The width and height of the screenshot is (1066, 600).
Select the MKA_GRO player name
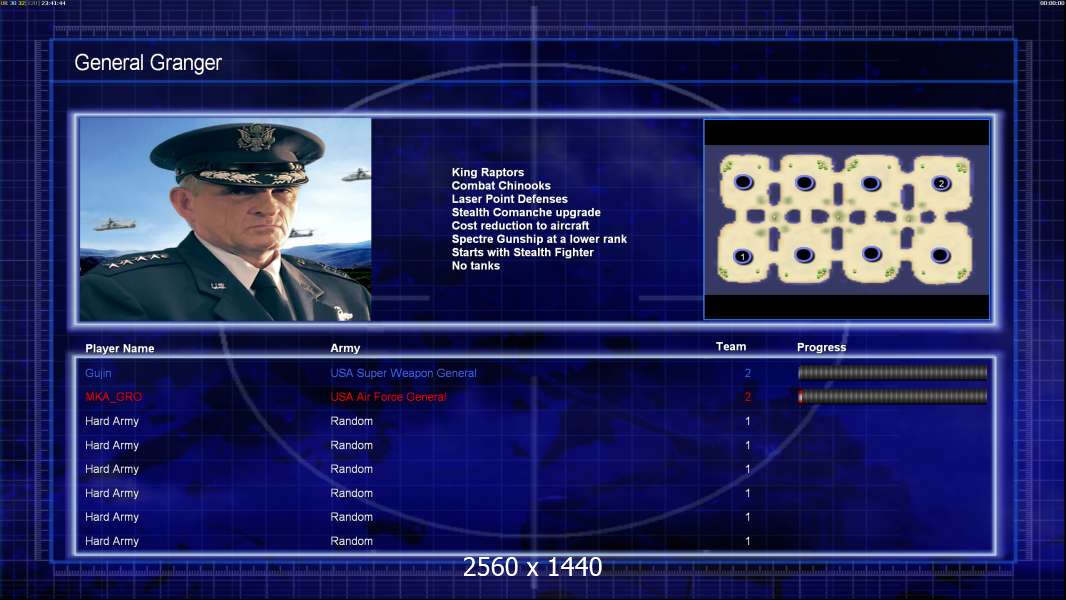pos(114,397)
